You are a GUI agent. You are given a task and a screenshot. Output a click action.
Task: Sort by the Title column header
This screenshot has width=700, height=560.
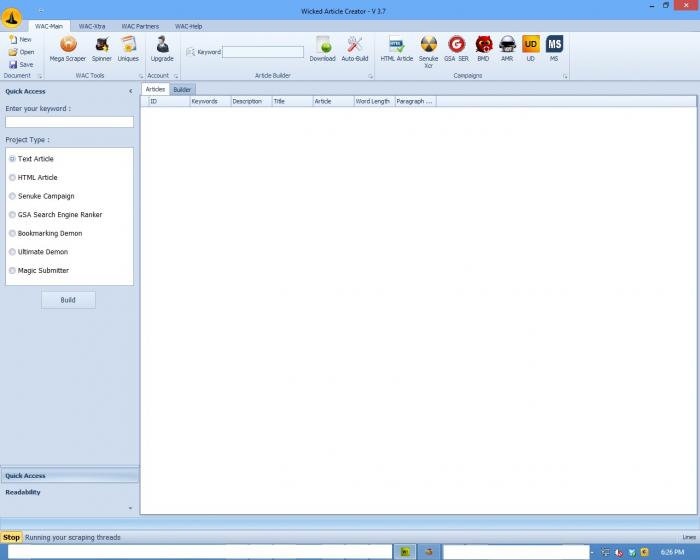[292, 101]
